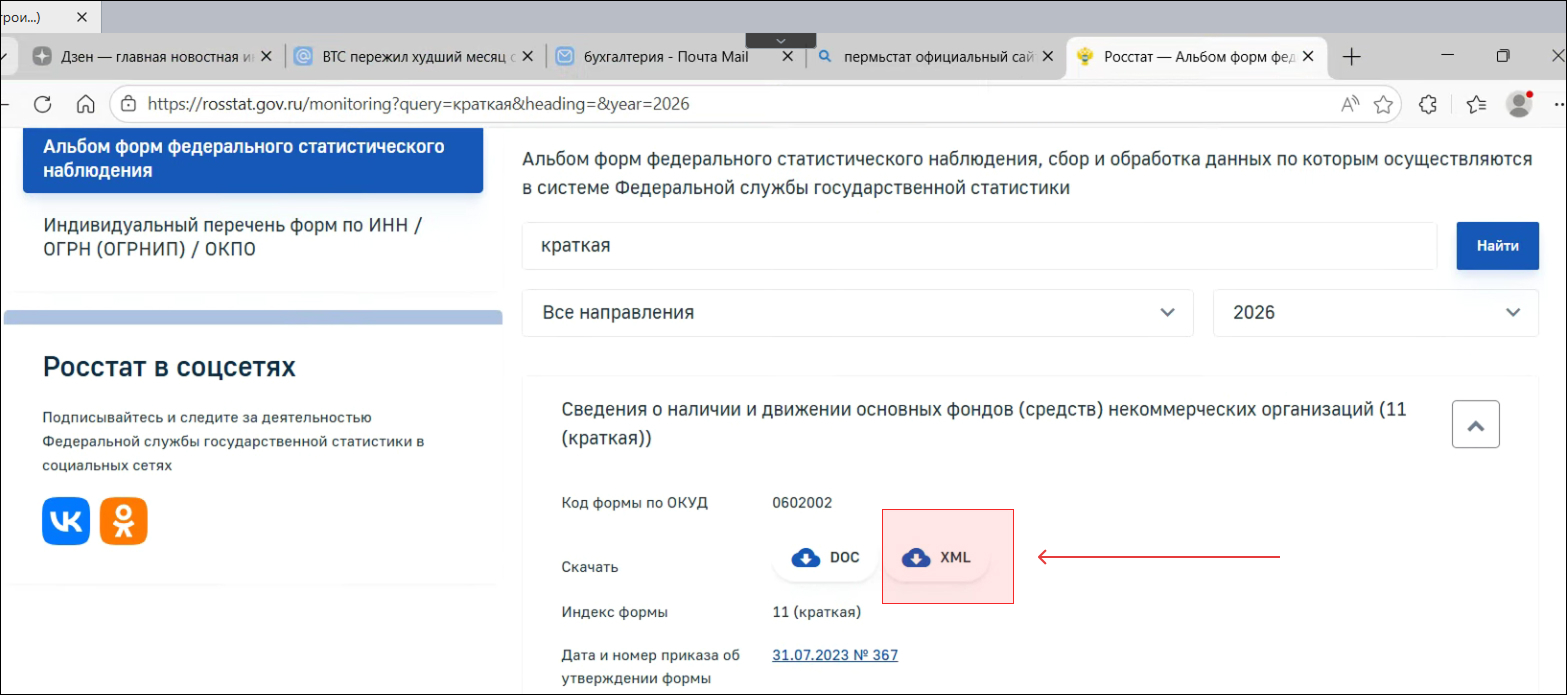Image resolution: width=1567 pixels, height=695 pixels.
Task: Click the search field containing краткая
Action: [979, 246]
